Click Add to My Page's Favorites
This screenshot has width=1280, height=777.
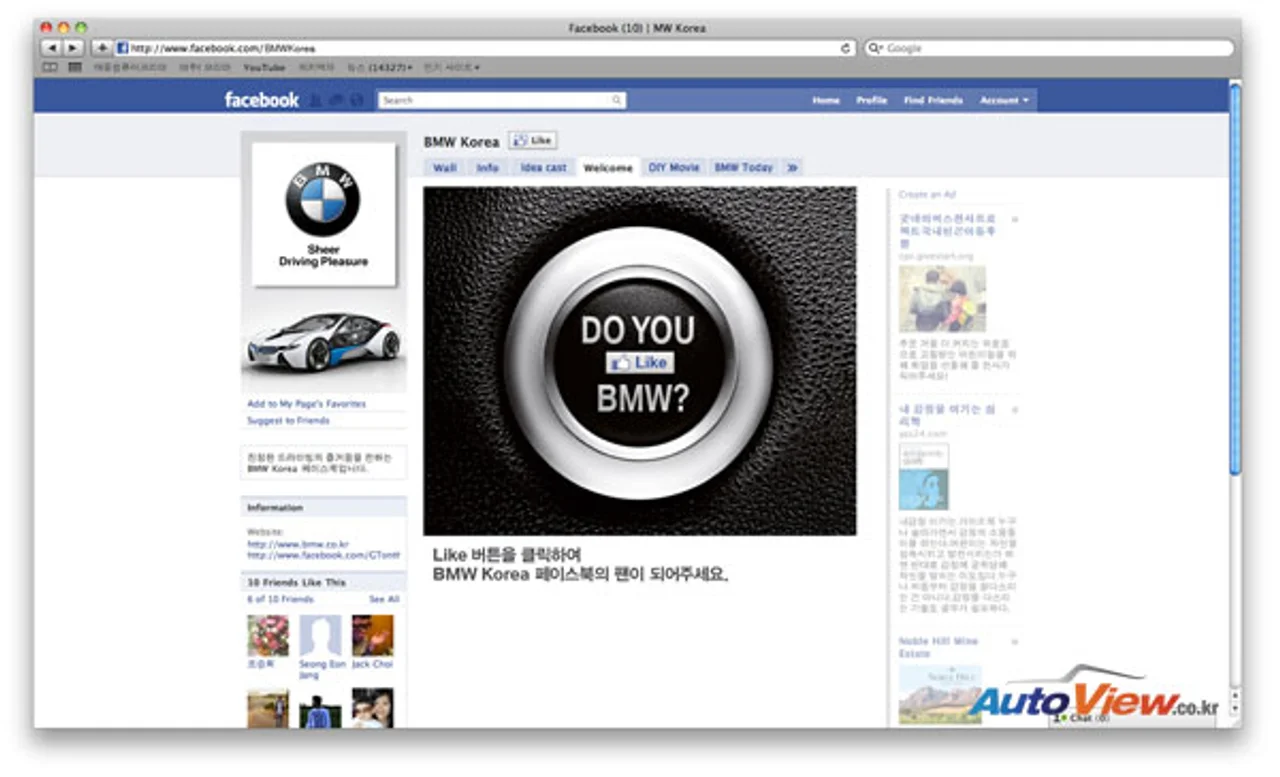pyautogui.click(x=307, y=404)
